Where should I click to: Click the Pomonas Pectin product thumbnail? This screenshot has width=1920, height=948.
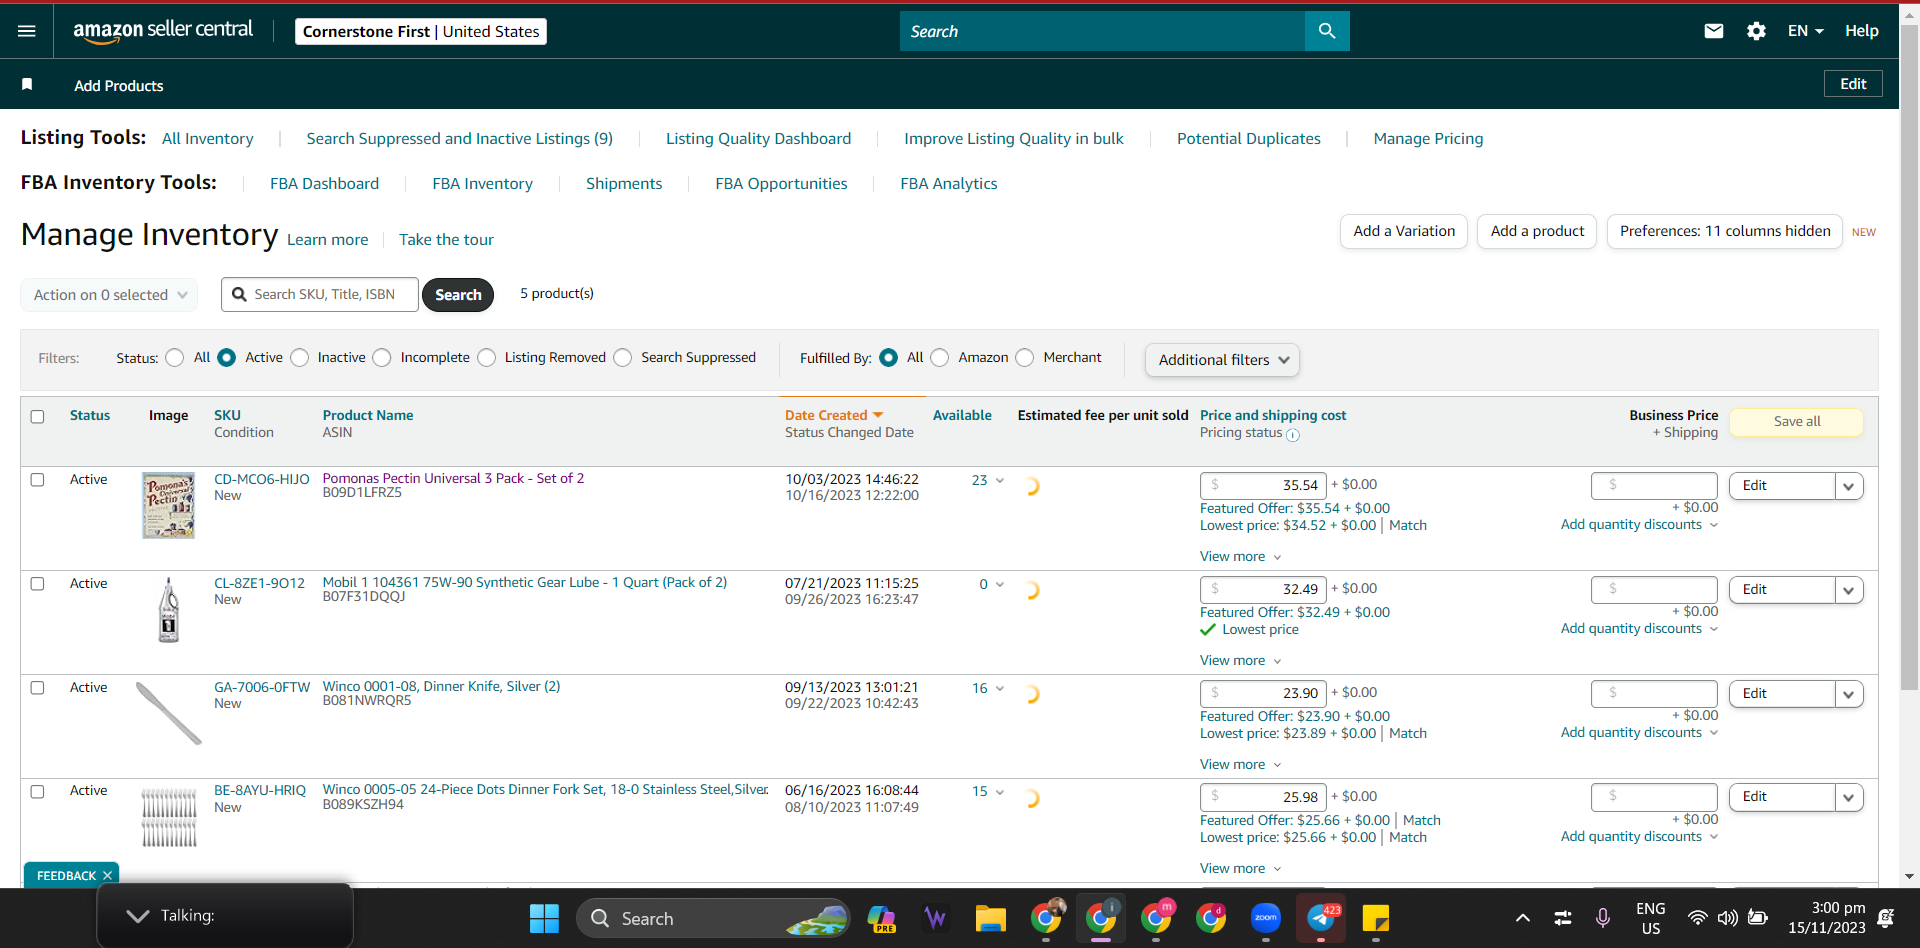tap(168, 506)
